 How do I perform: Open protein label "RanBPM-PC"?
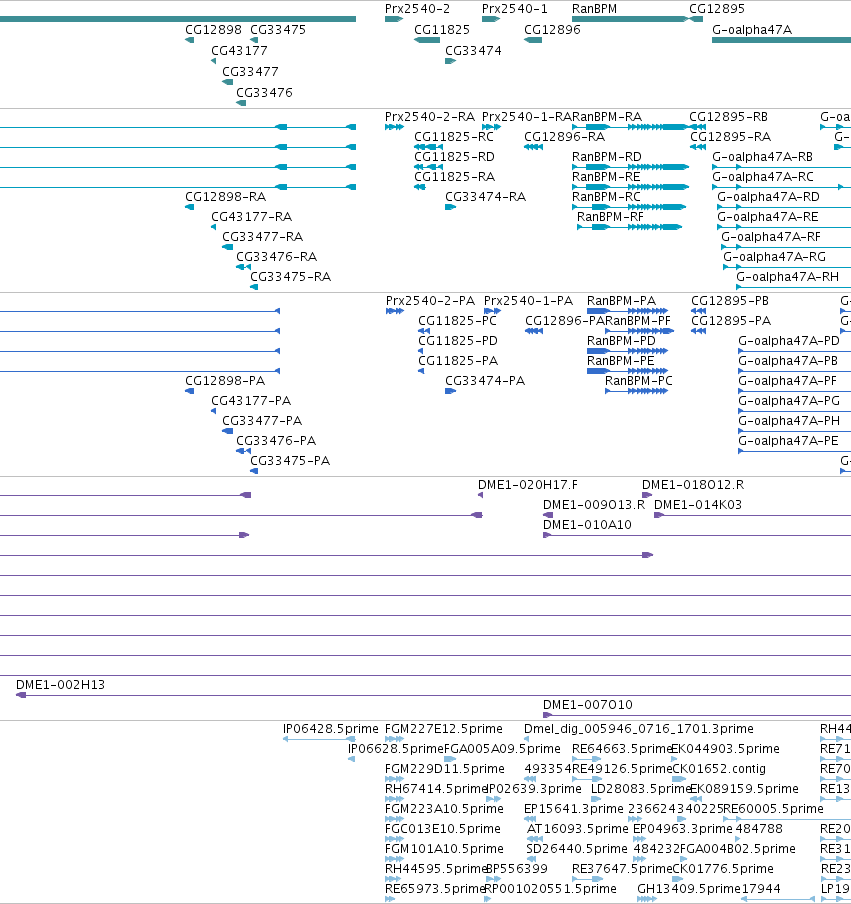click(x=638, y=381)
